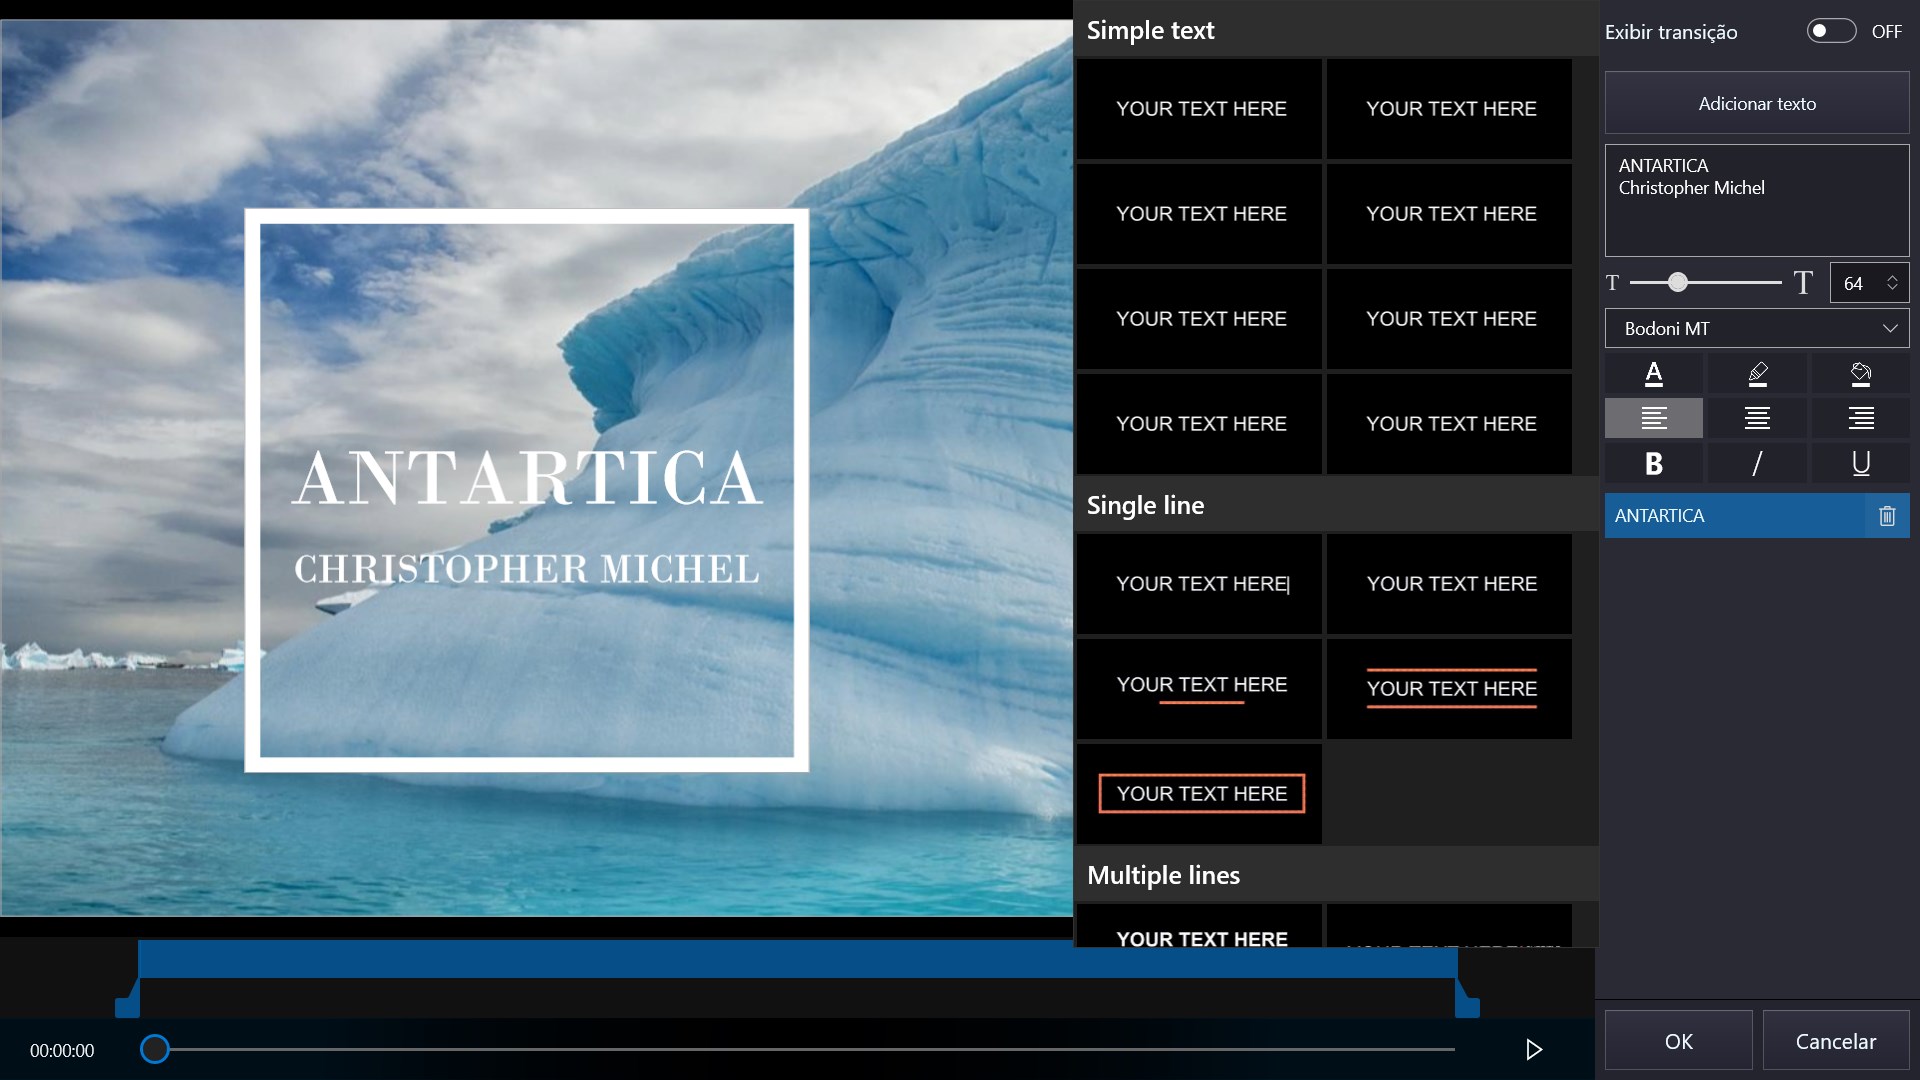
Task: Click the blue text duration bar on the timeline
Action: 798,959
